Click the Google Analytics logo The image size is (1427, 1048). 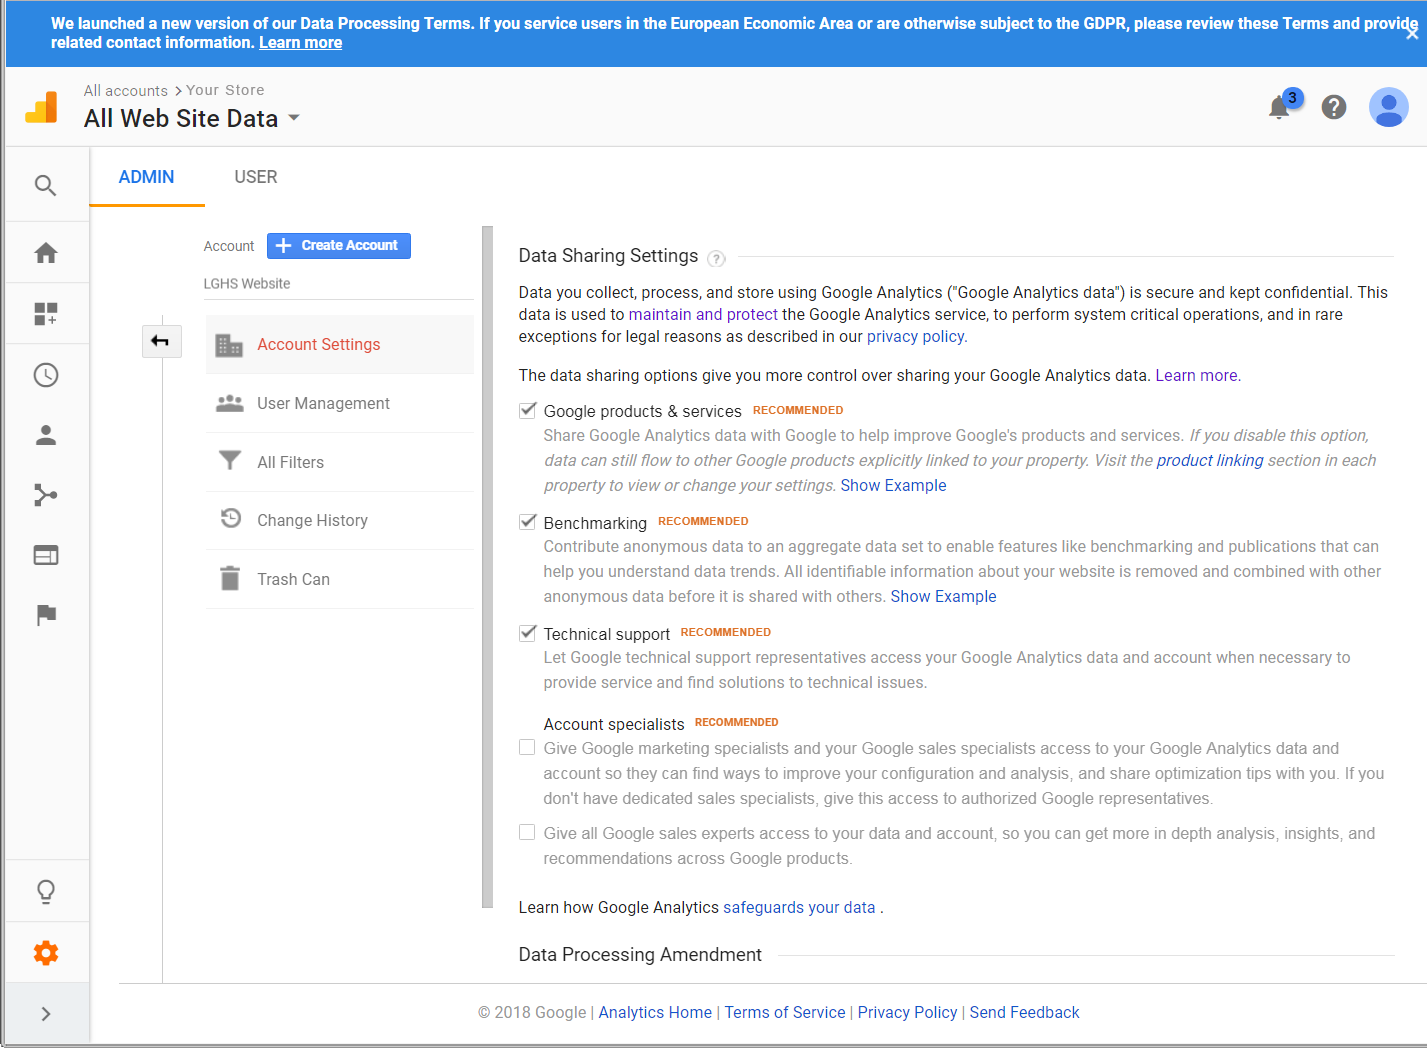coord(41,107)
